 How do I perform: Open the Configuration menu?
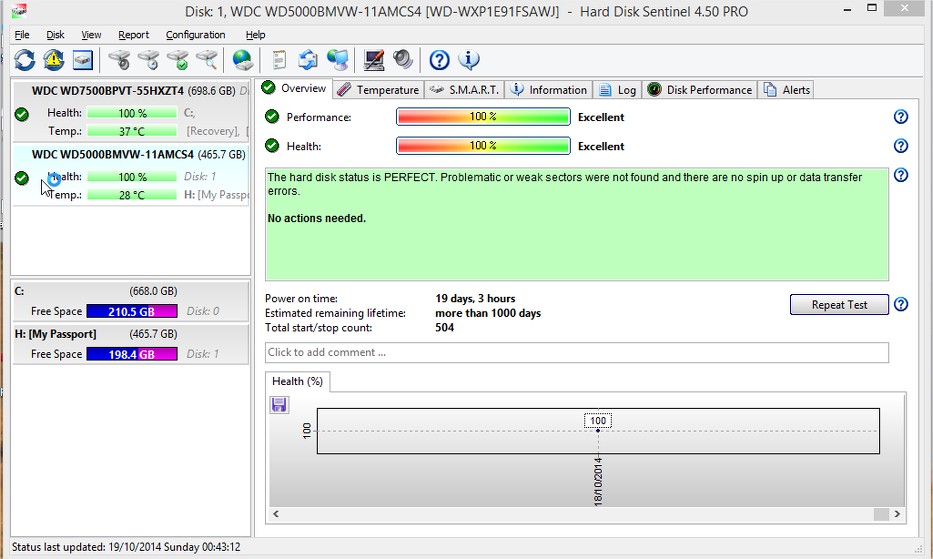(x=195, y=35)
